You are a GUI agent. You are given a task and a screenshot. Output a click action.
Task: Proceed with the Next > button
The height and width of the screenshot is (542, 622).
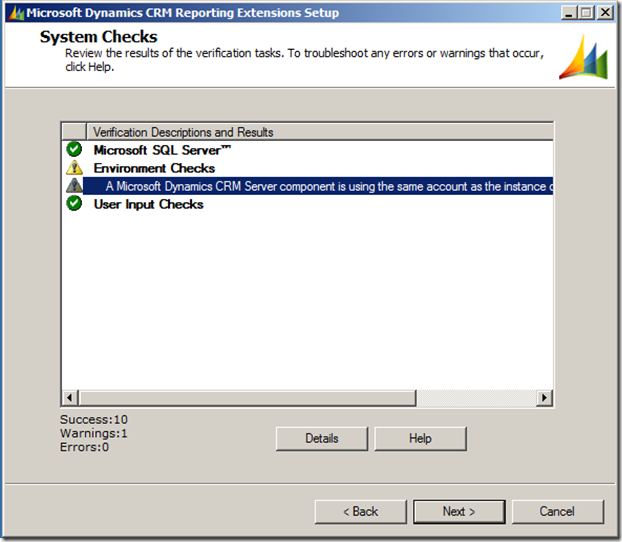459,511
